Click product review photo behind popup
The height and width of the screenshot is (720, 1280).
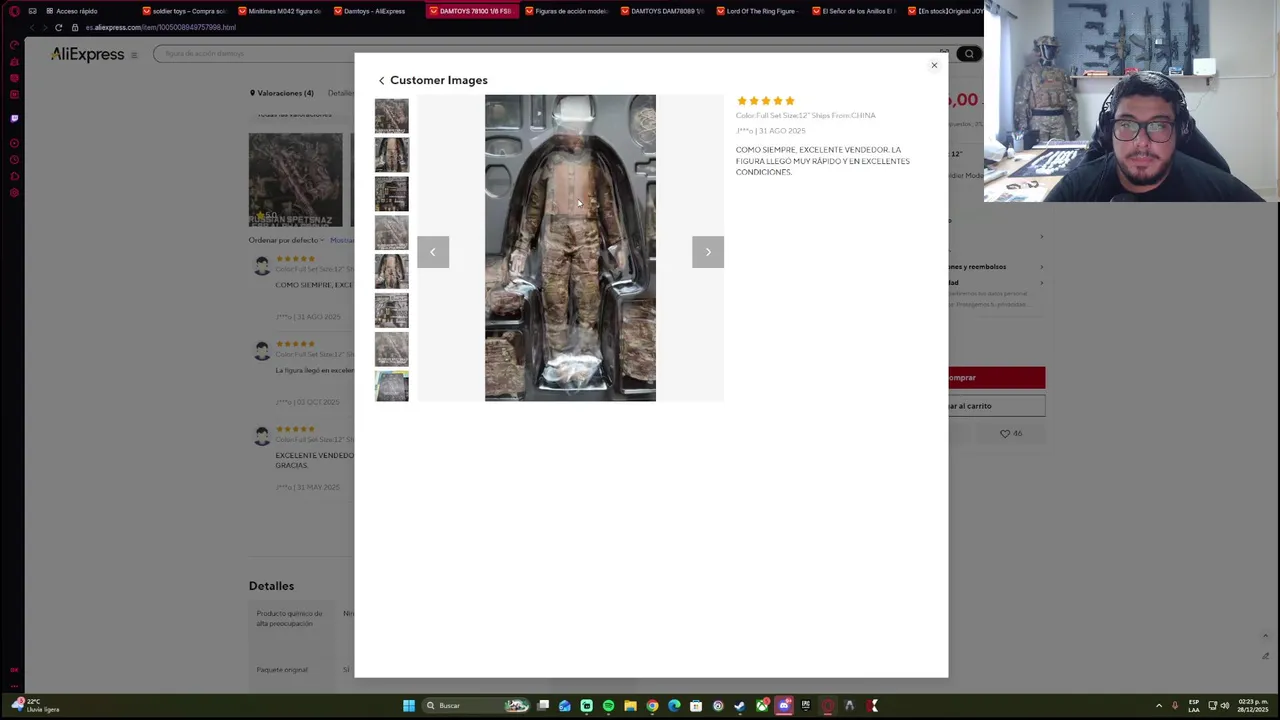(x=295, y=180)
